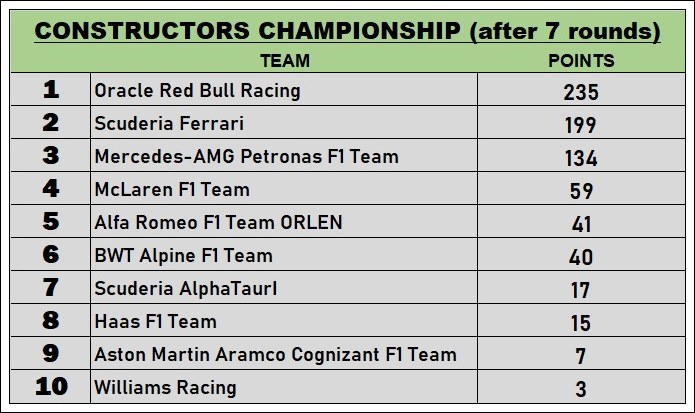The width and height of the screenshot is (695, 413).
Task: Click the 235 points value
Action: click(x=581, y=90)
